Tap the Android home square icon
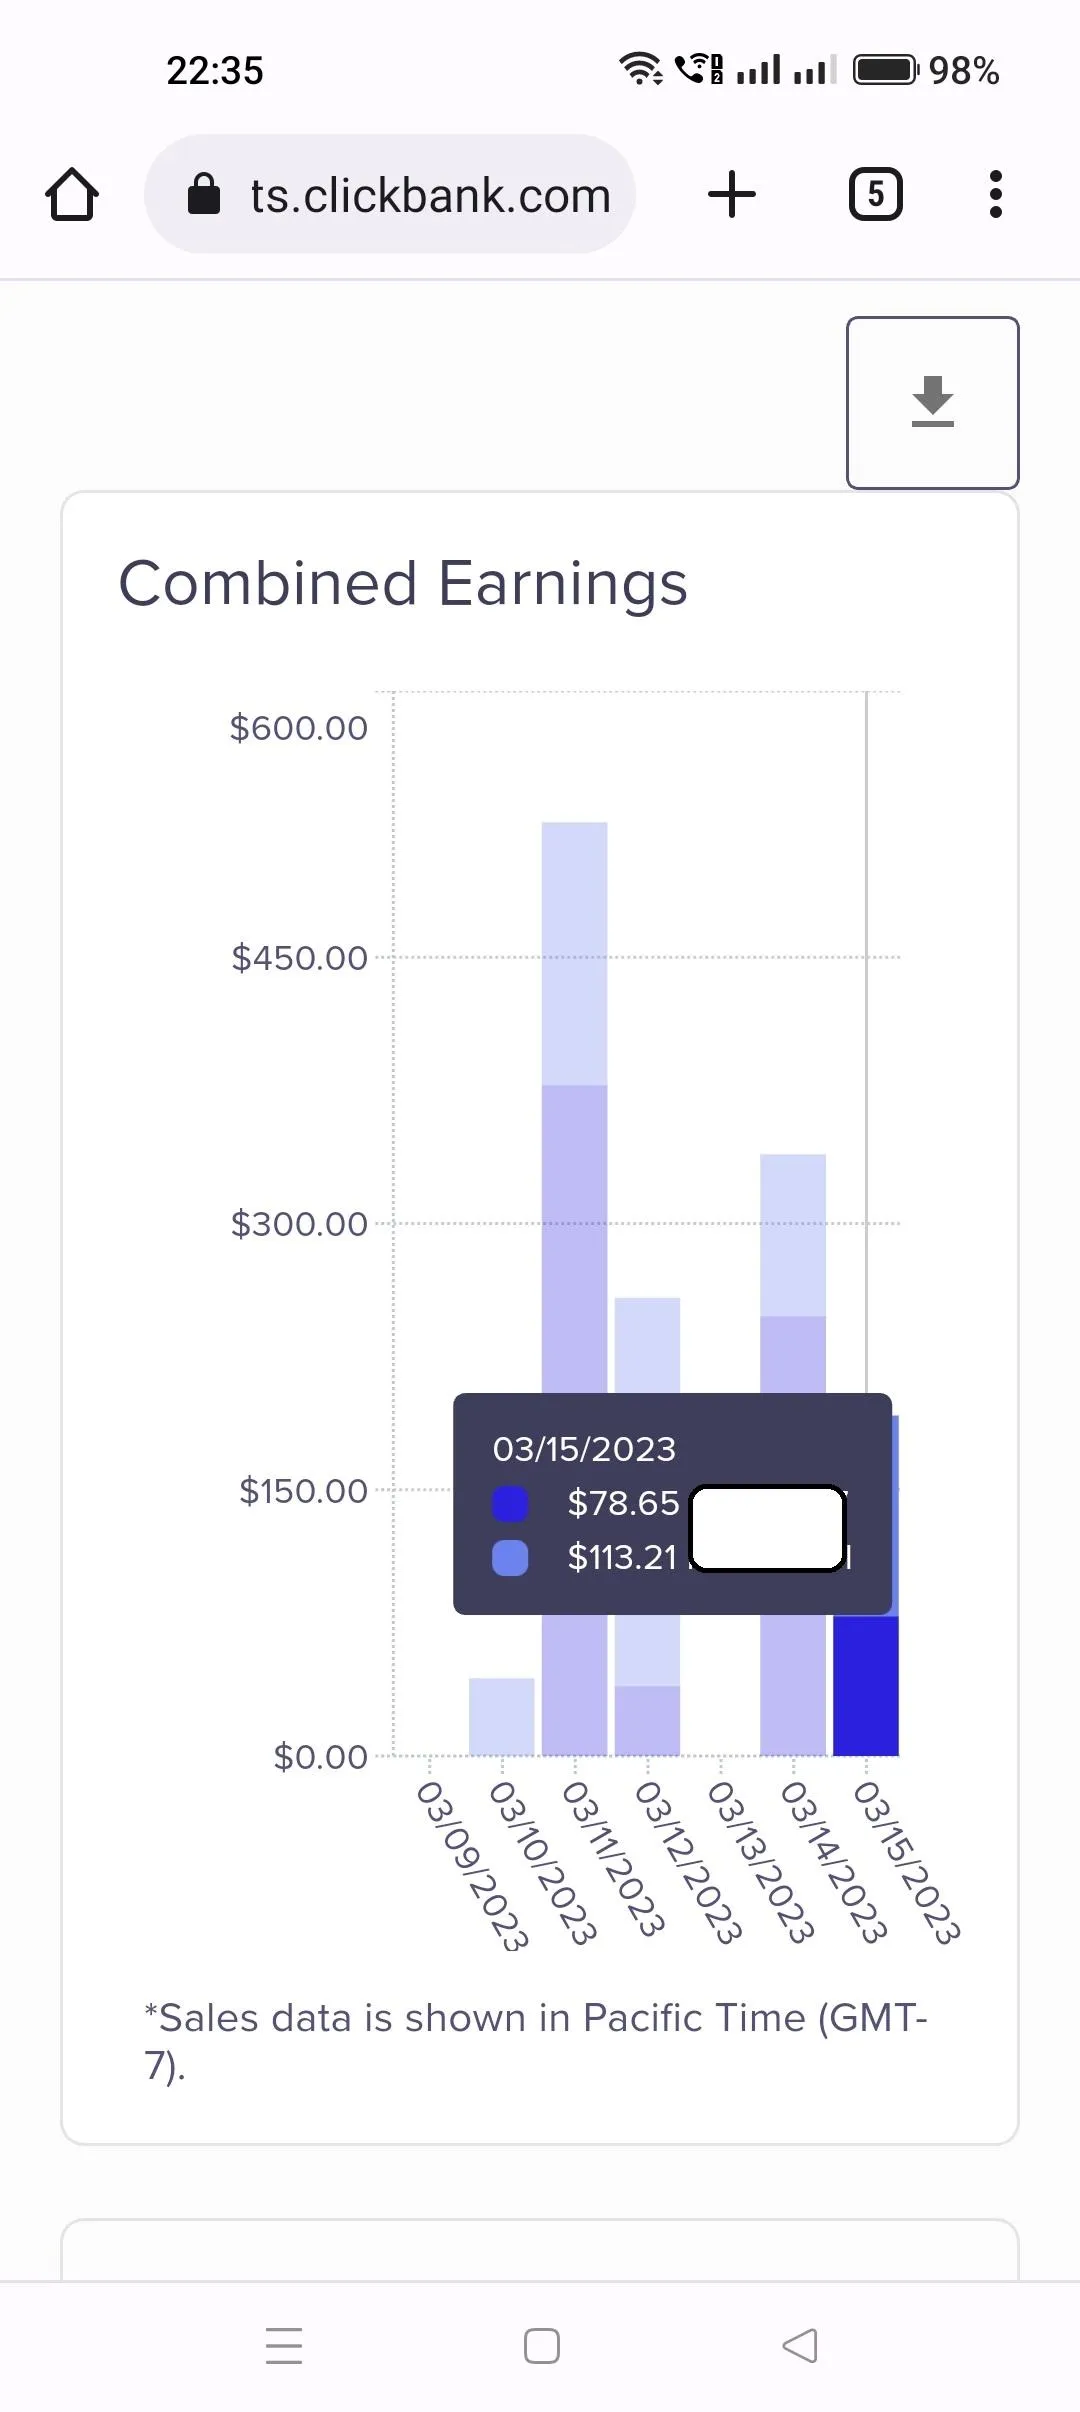This screenshot has width=1080, height=2412. 542,2345
